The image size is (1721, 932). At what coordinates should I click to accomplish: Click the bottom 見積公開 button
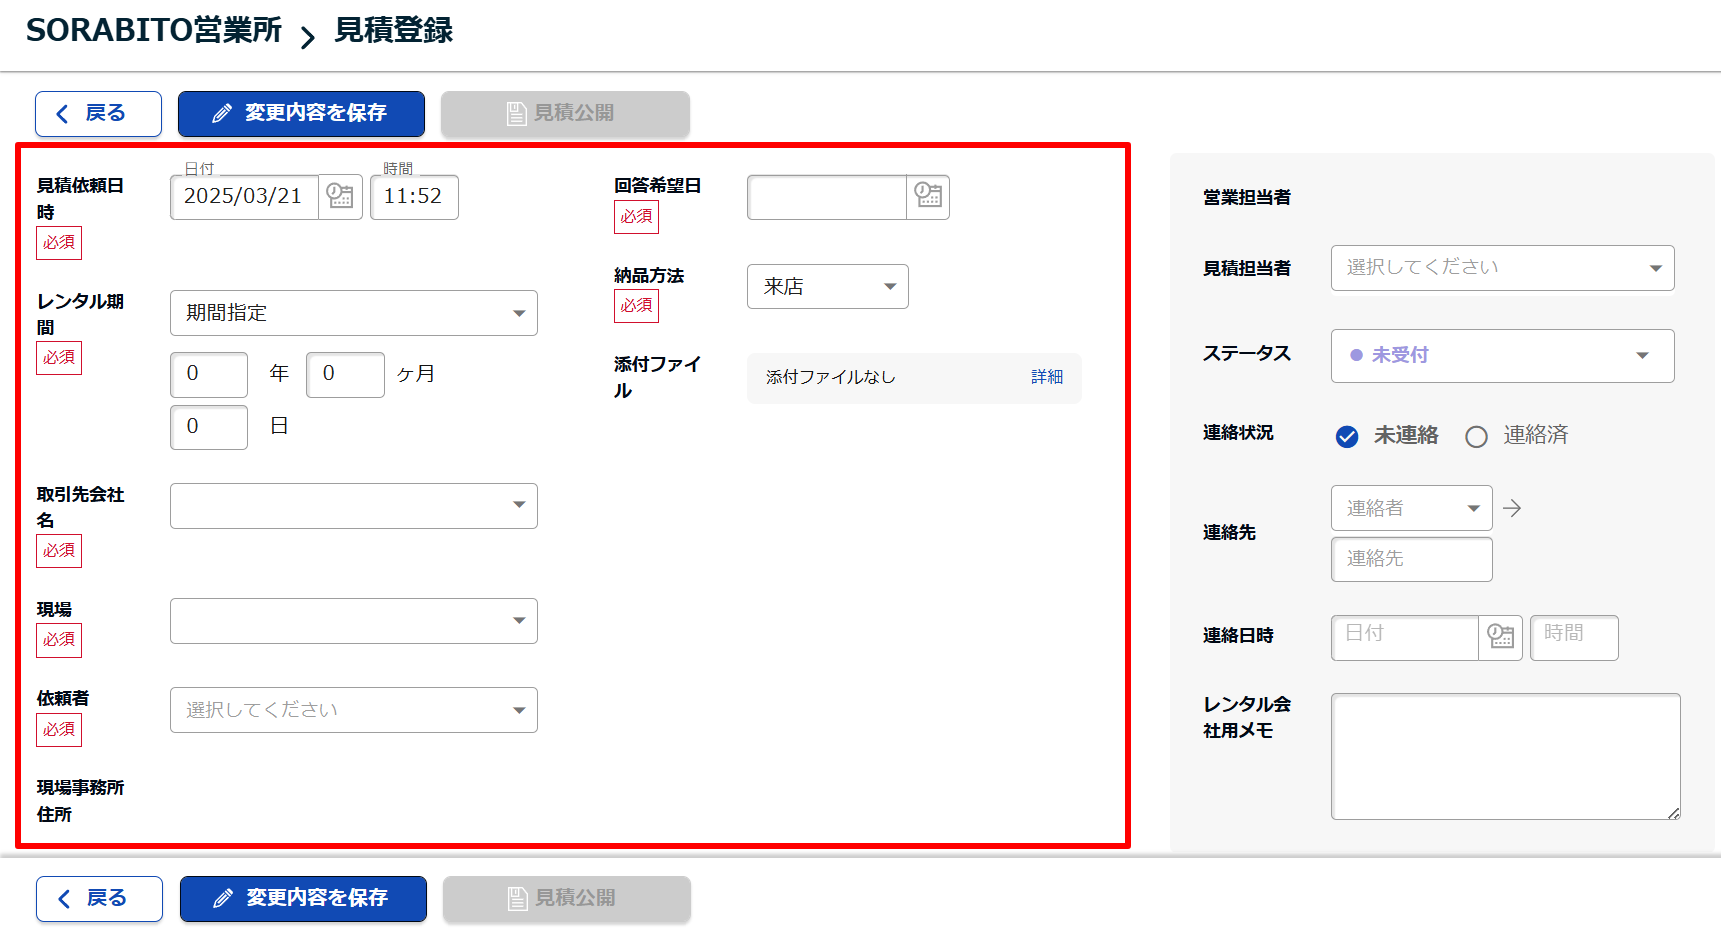566,898
